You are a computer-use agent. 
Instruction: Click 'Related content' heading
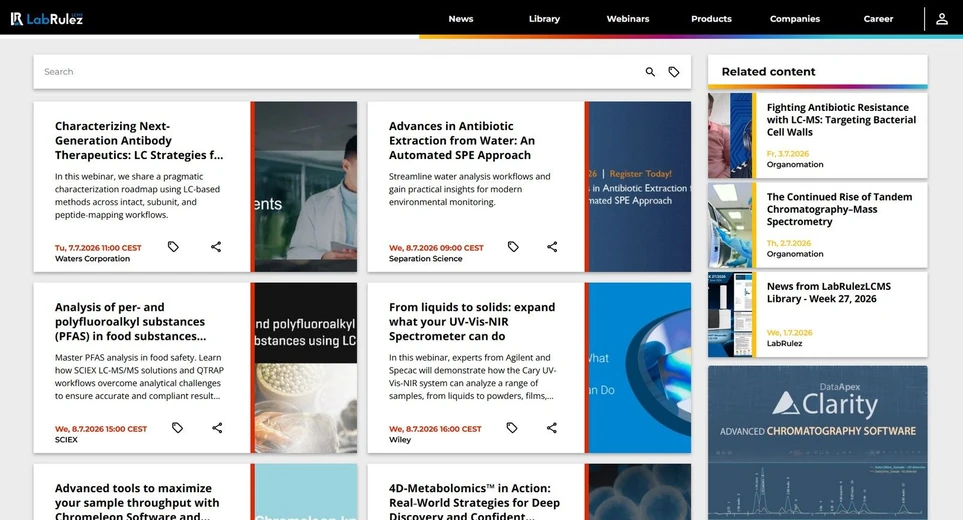pos(768,72)
